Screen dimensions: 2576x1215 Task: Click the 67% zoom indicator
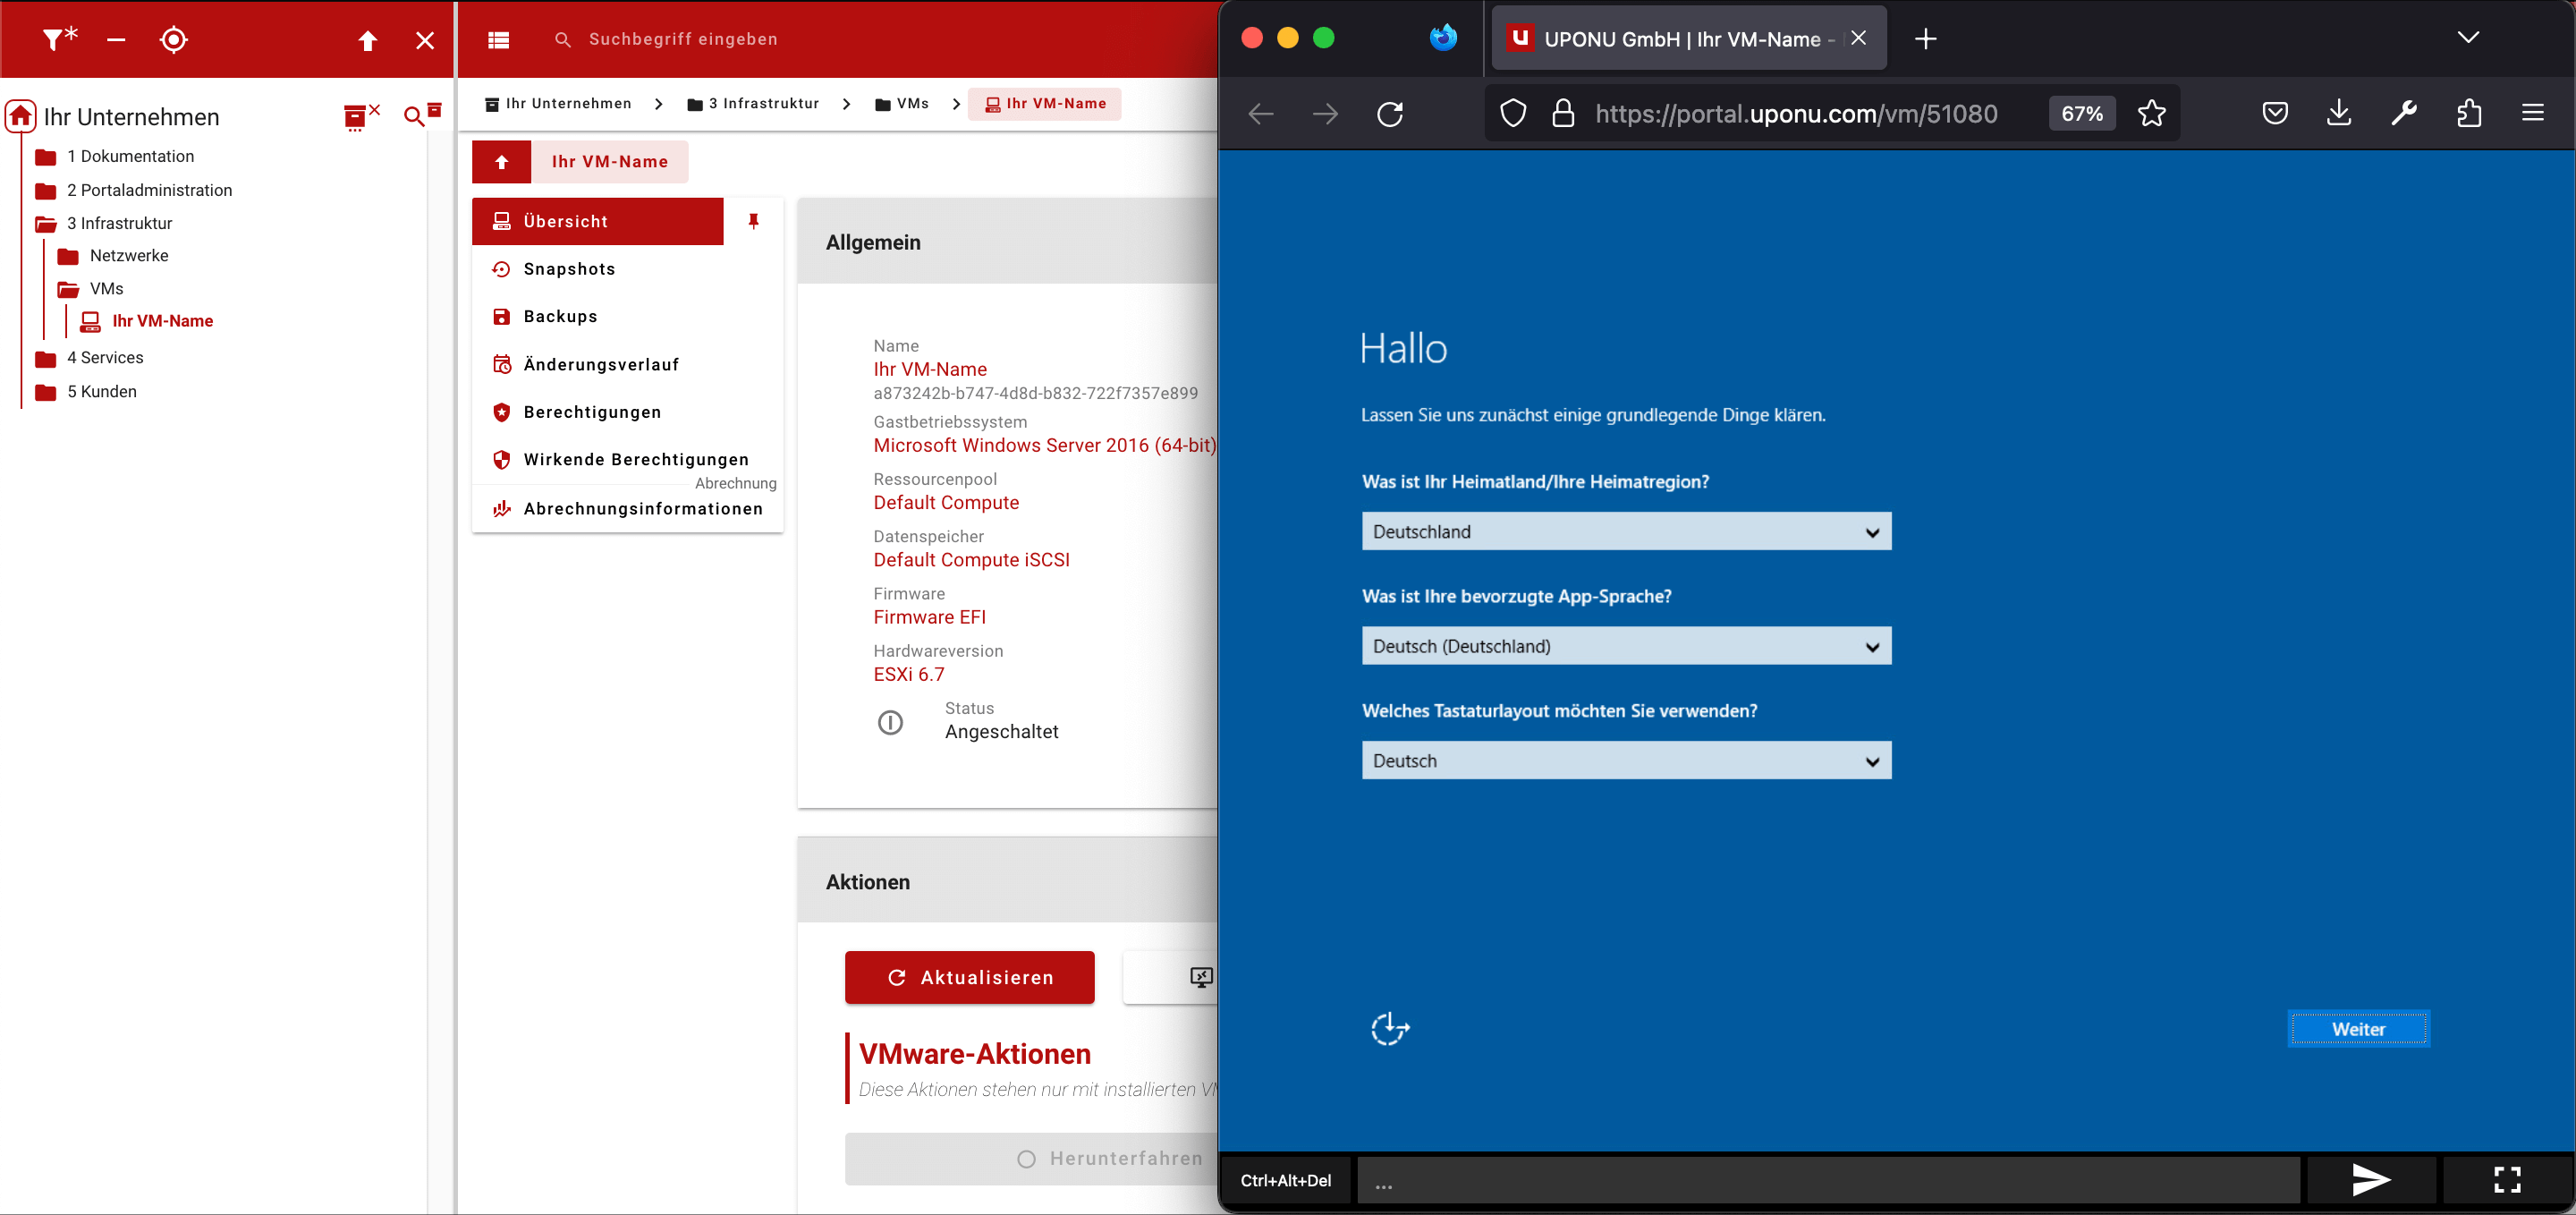[2082, 114]
